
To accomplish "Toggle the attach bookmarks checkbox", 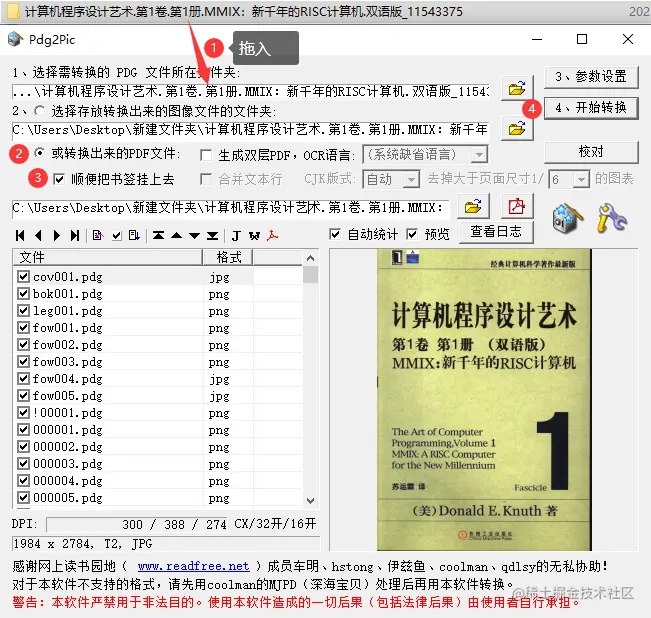I will click(59, 179).
